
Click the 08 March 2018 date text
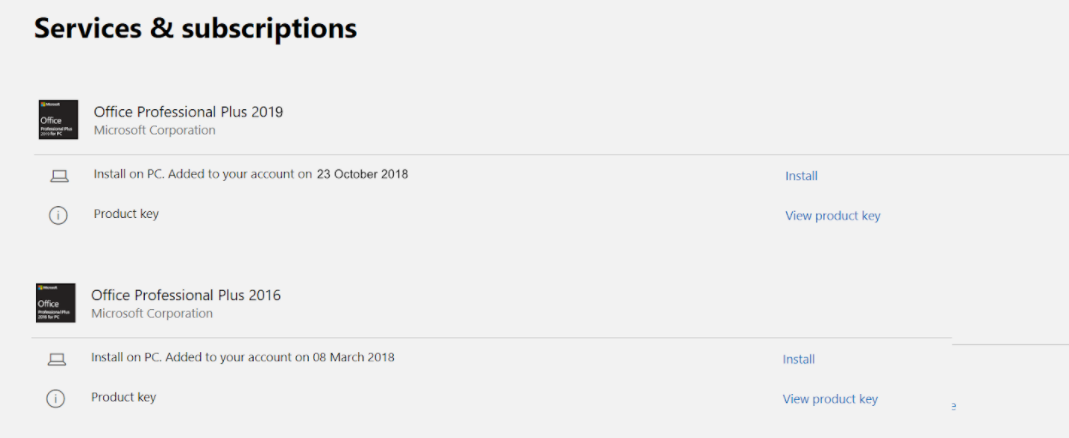[x=353, y=357]
